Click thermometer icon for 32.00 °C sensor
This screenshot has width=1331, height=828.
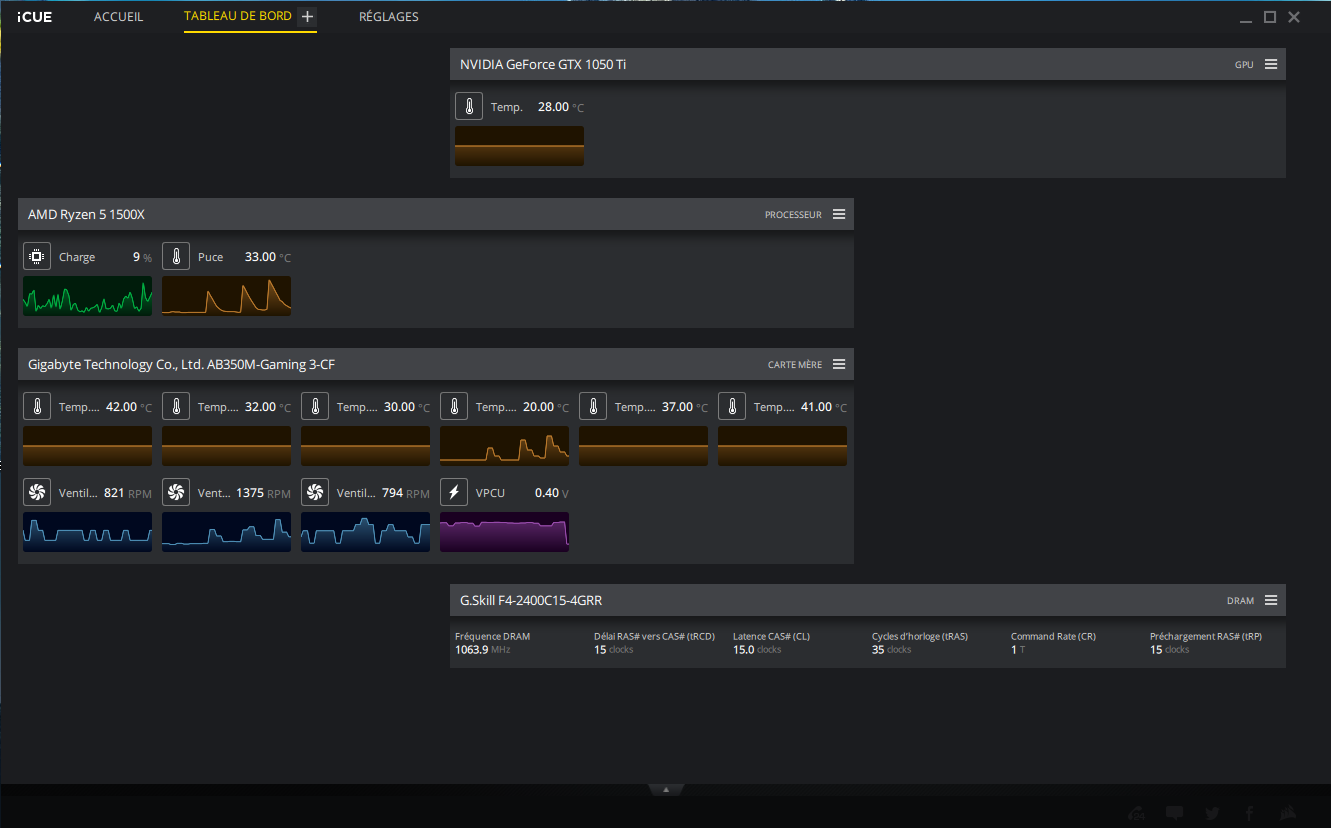176,407
